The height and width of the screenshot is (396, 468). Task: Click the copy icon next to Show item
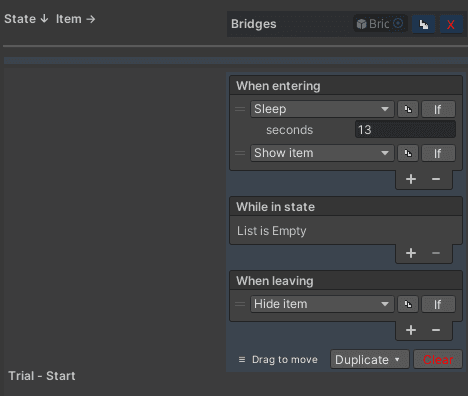pyautogui.click(x=408, y=153)
